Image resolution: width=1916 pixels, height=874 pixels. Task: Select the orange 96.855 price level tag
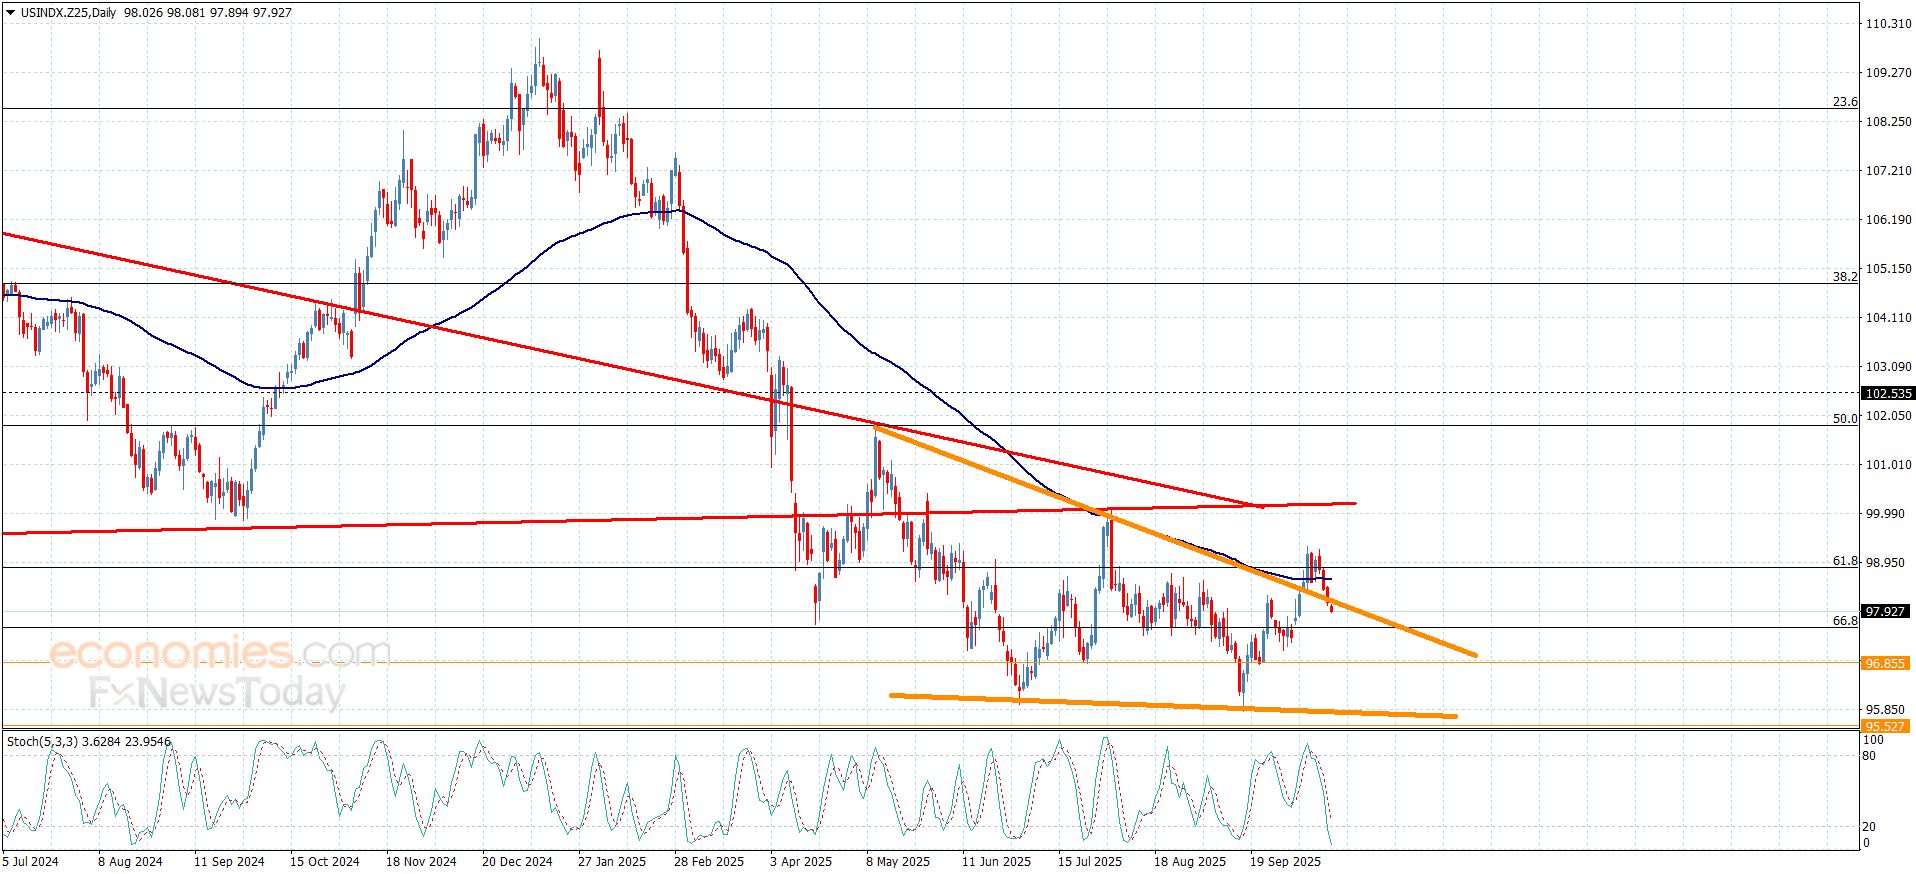pyautogui.click(x=1885, y=663)
